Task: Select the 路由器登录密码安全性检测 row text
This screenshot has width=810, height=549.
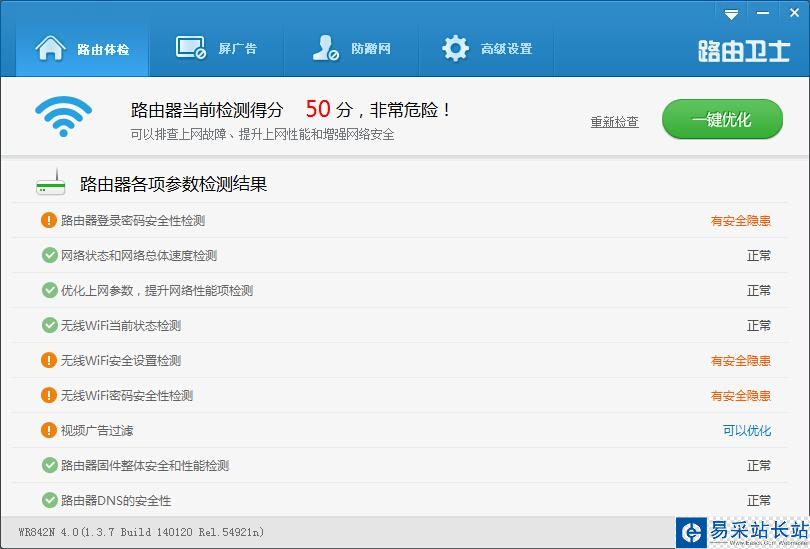Action: [133, 221]
